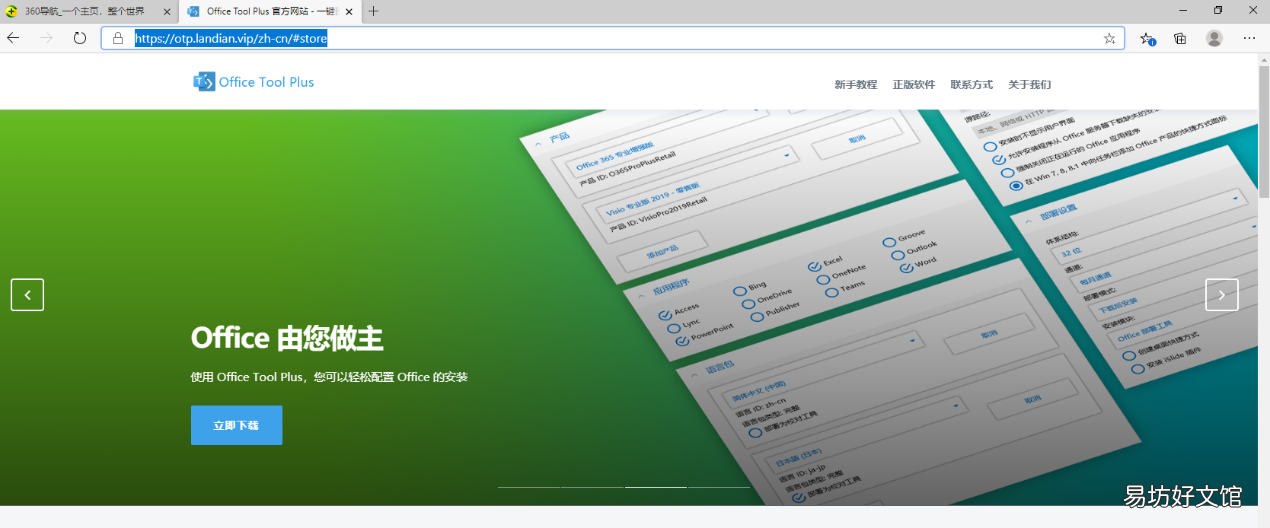Open the browser settings and more menu
Screen dimensions: 1270x528
(1249, 38)
